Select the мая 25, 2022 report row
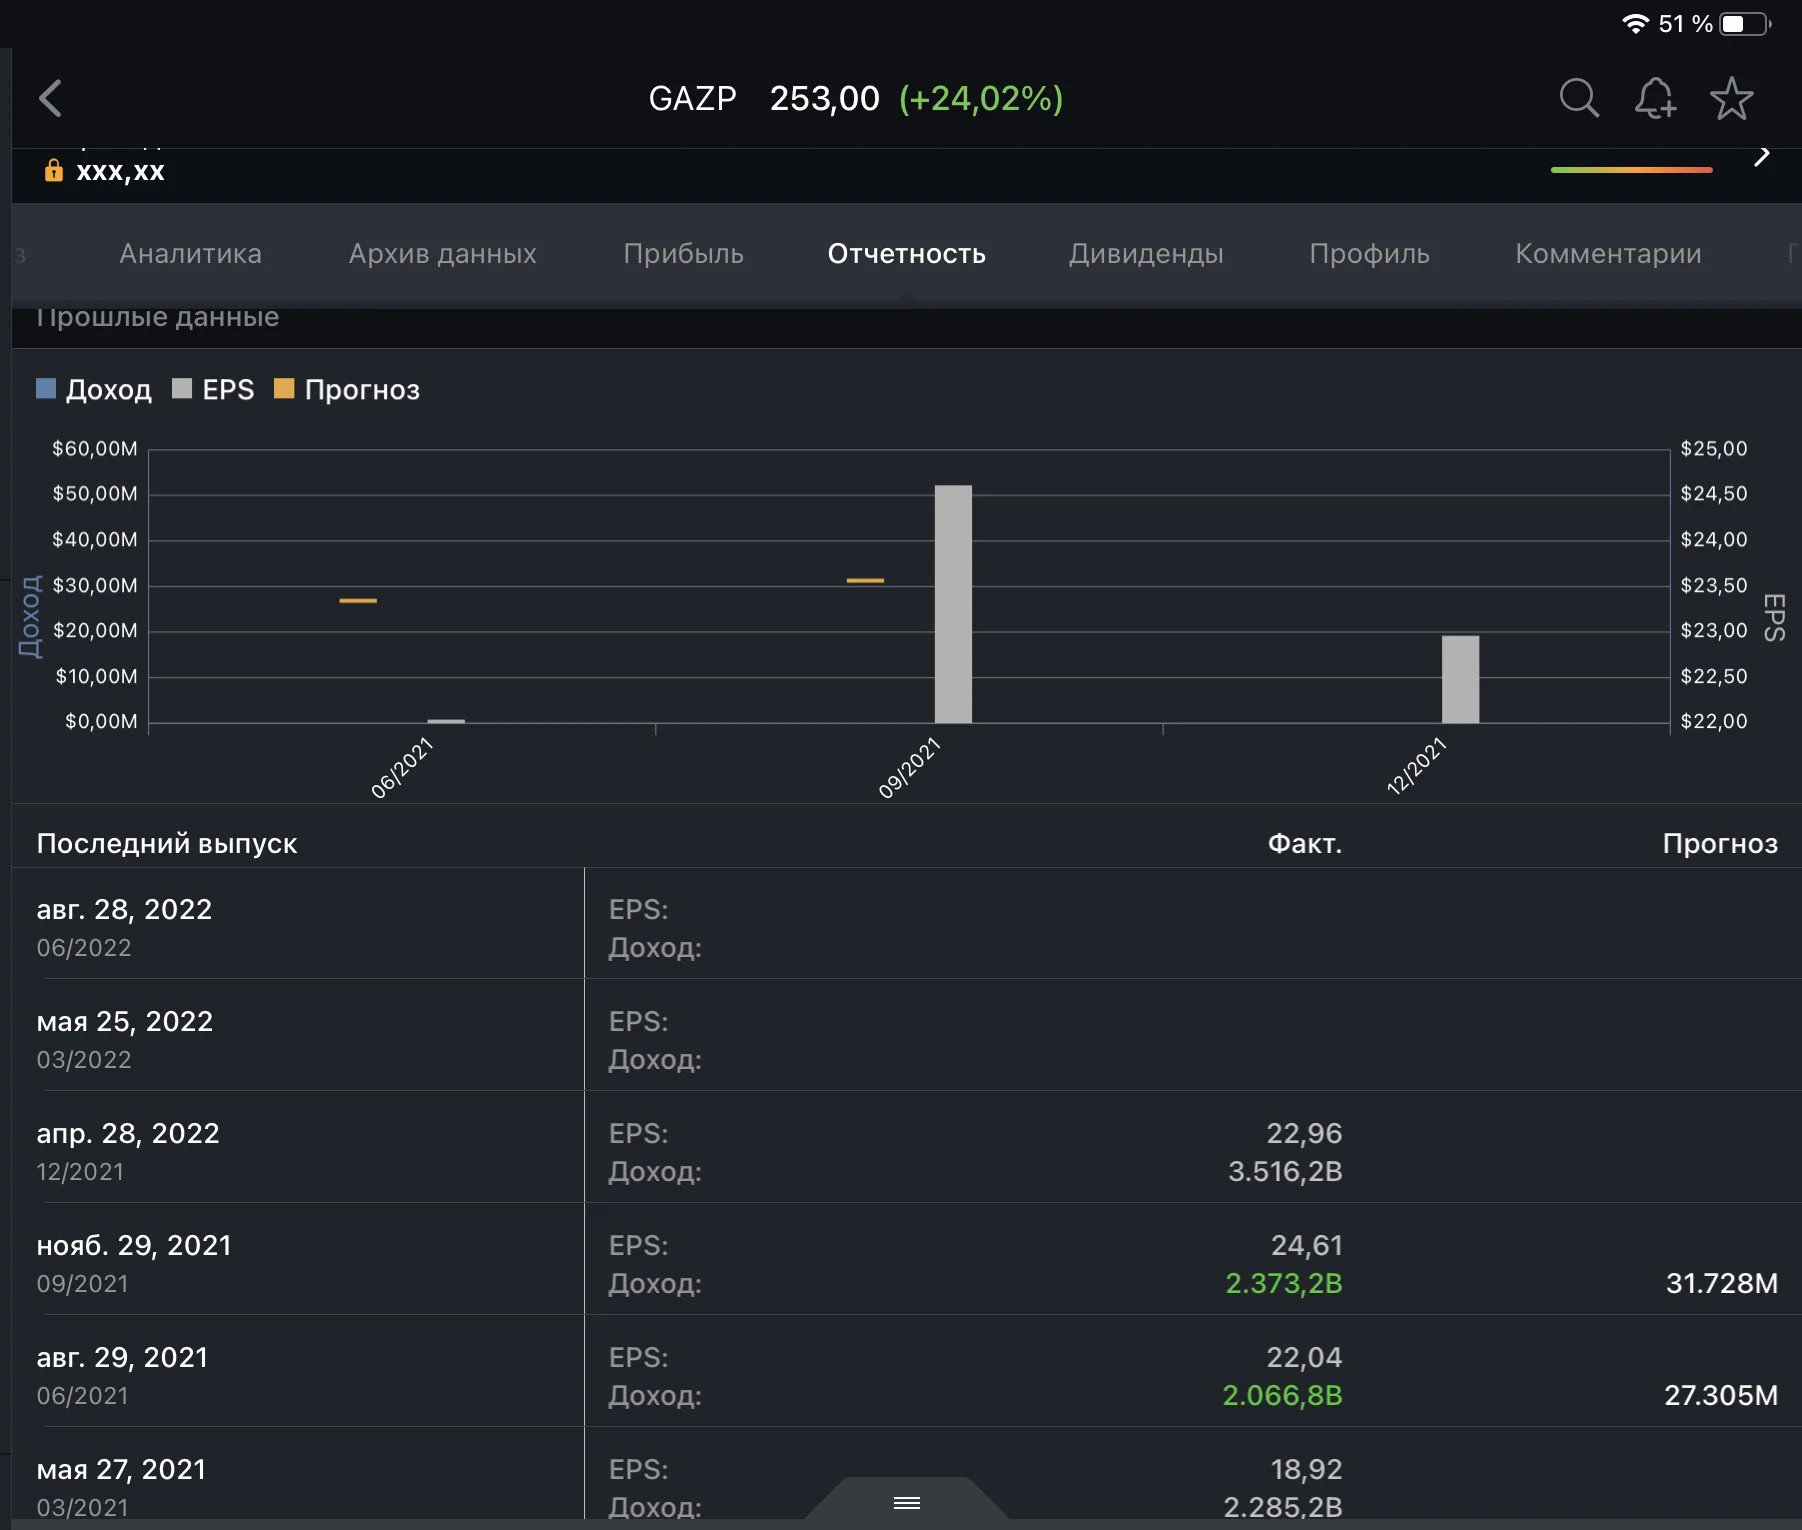This screenshot has width=1802, height=1530. point(906,1035)
